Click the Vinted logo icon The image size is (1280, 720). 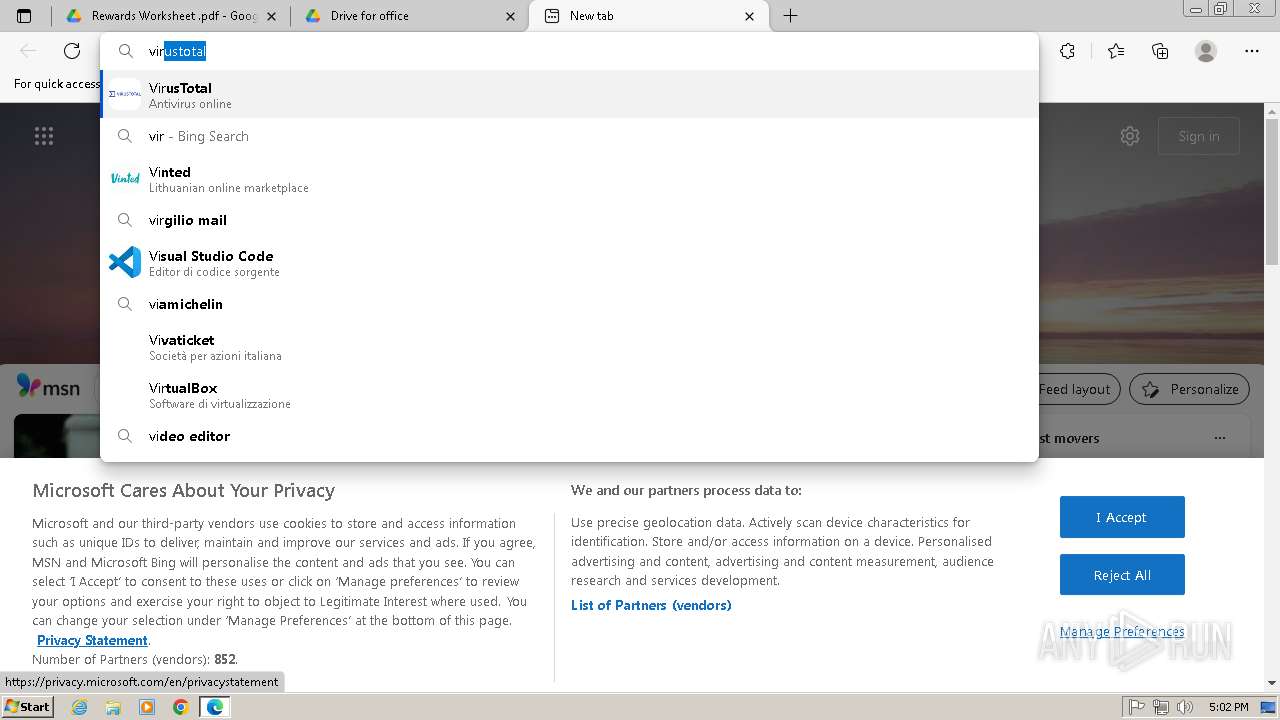pyautogui.click(x=125, y=178)
